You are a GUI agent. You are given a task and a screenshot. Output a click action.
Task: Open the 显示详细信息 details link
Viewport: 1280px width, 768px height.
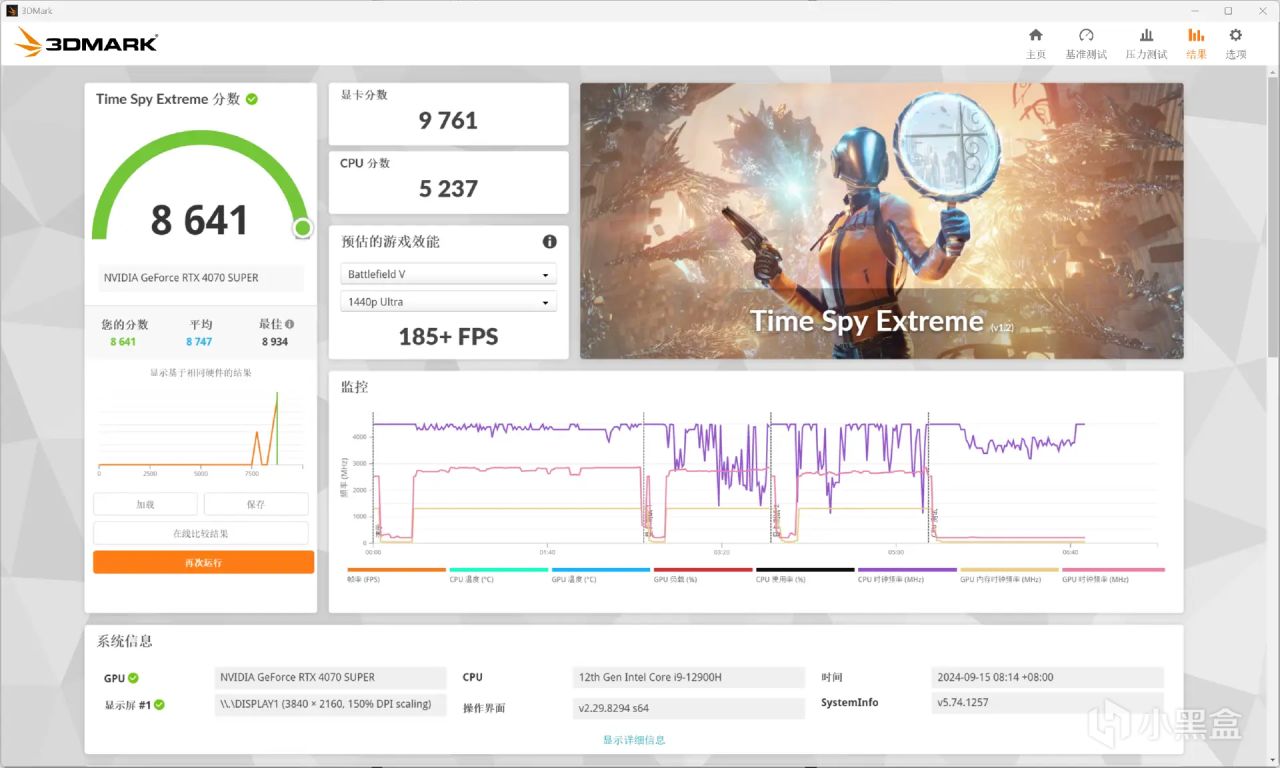(x=634, y=740)
